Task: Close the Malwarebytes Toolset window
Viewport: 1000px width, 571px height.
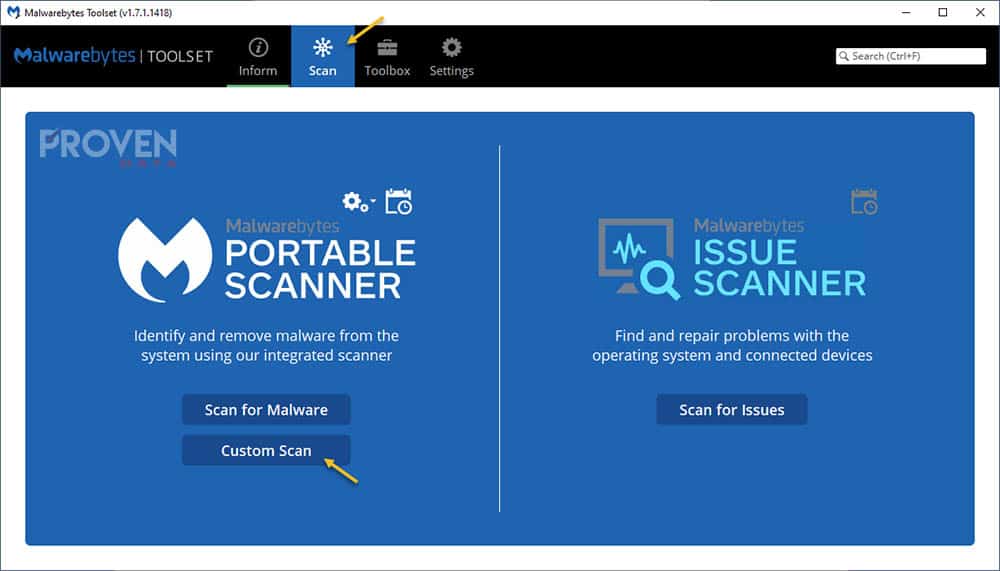Action: [980, 13]
